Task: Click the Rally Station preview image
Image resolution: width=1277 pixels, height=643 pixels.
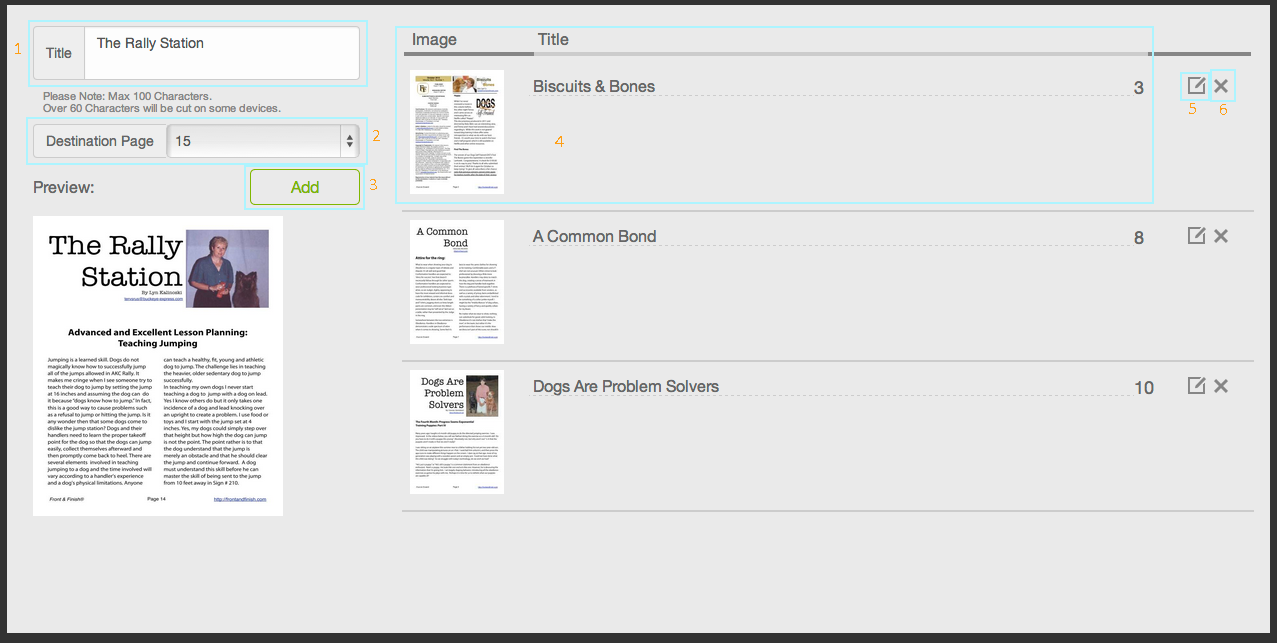Action: [158, 366]
